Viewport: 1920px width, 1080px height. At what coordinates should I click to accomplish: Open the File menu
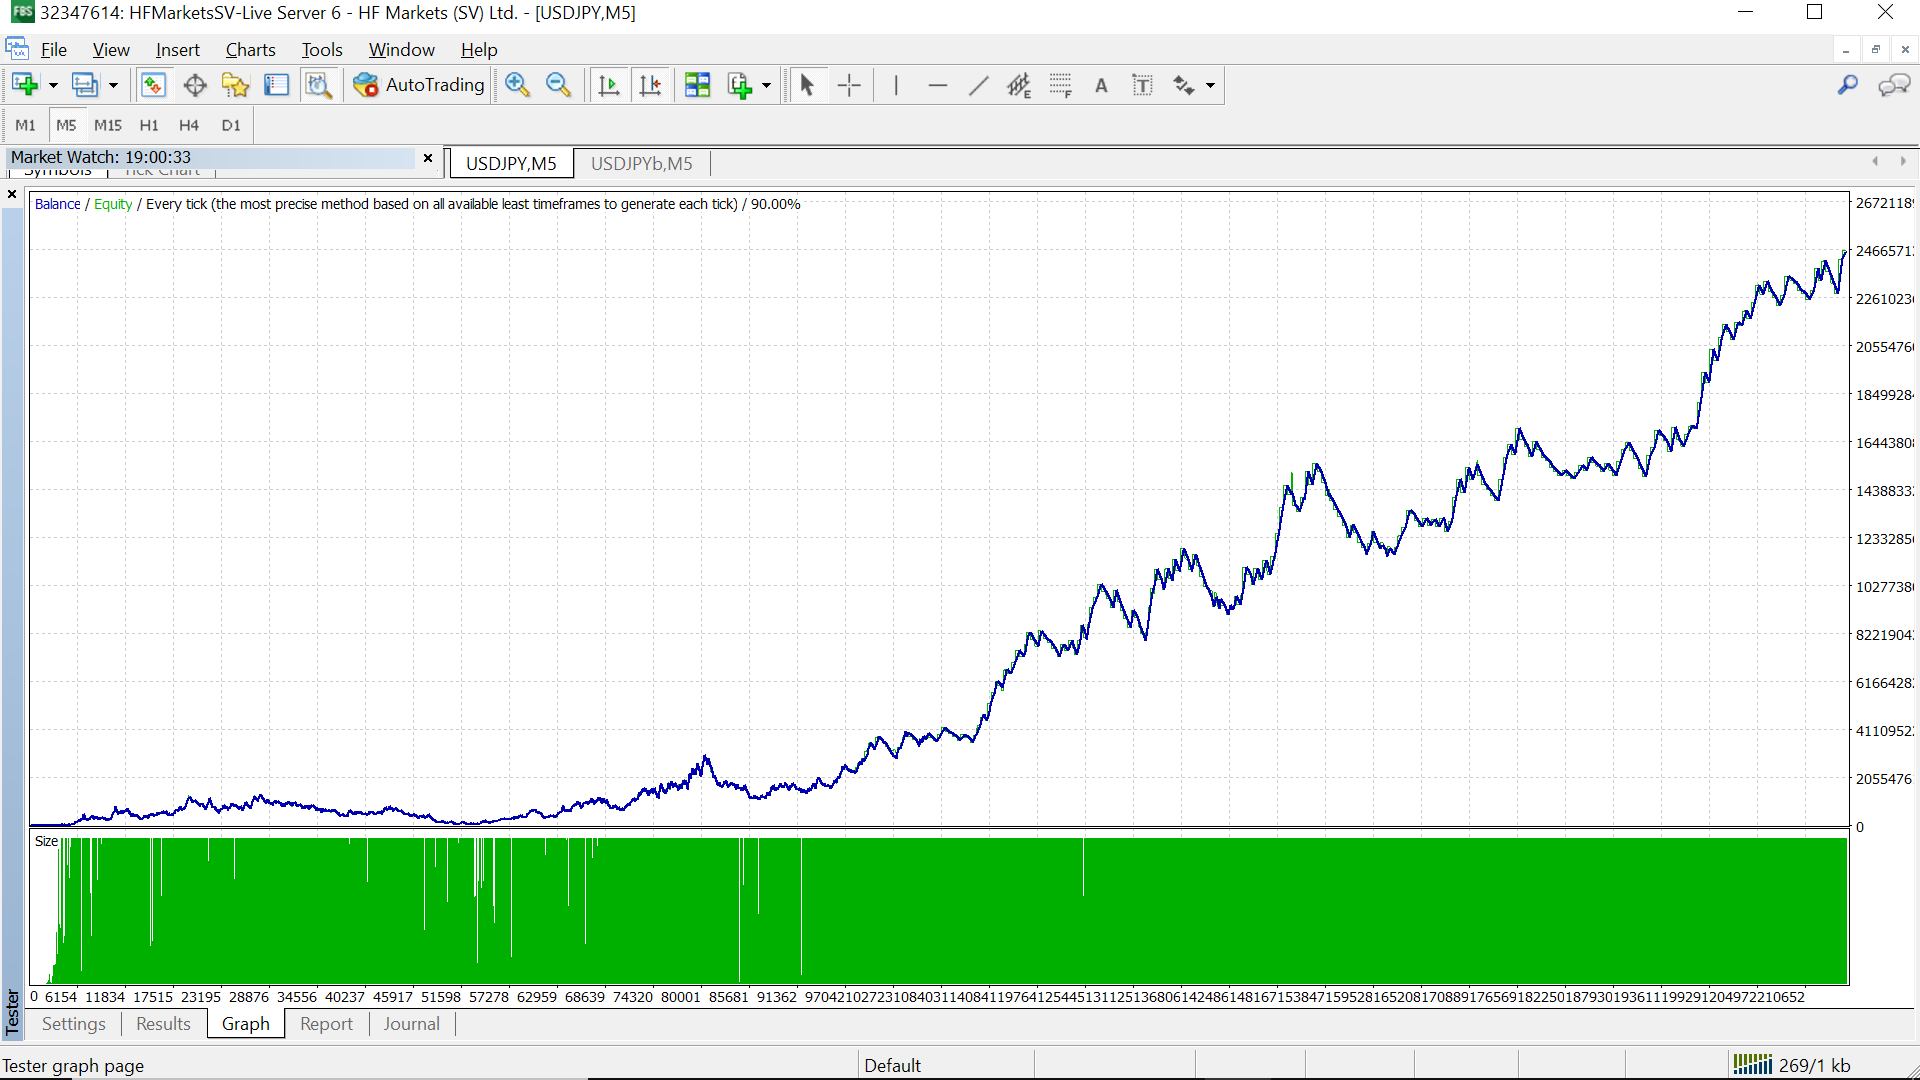54,50
